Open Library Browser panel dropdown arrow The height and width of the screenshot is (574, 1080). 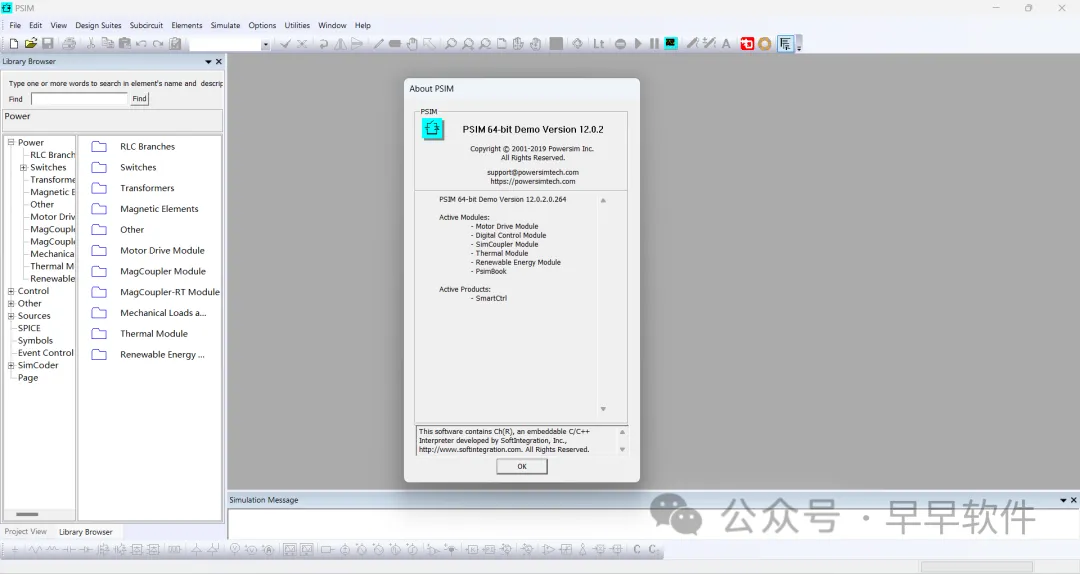pyautogui.click(x=208, y=61)
